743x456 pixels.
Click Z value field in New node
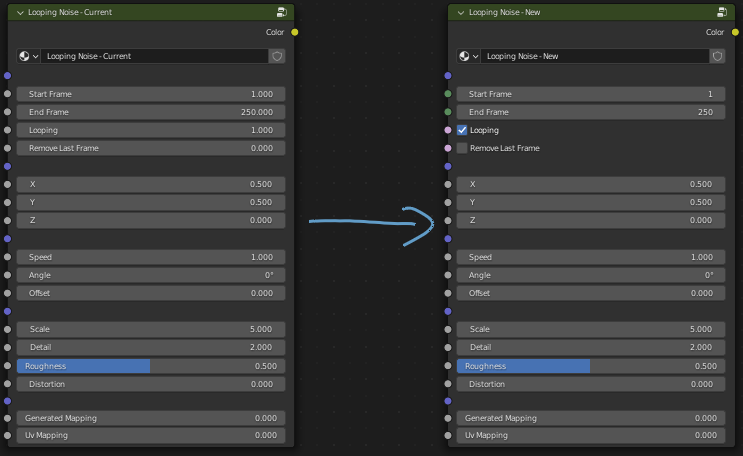tap(591, 220)
